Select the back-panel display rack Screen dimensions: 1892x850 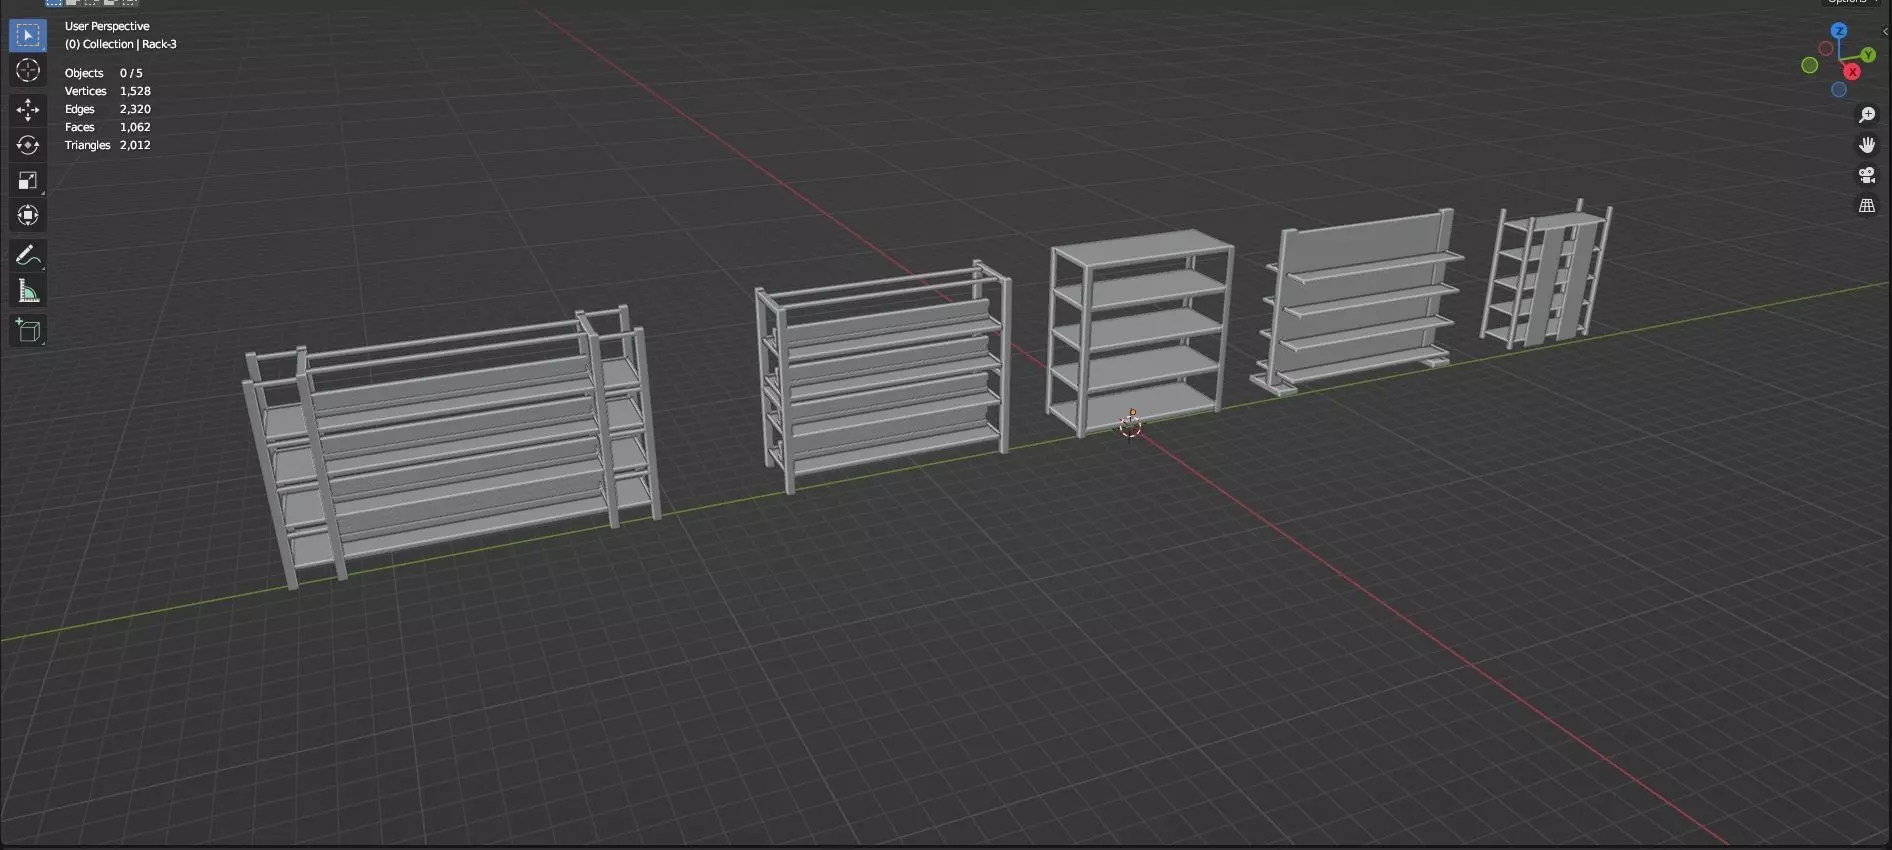(1357, 300)
